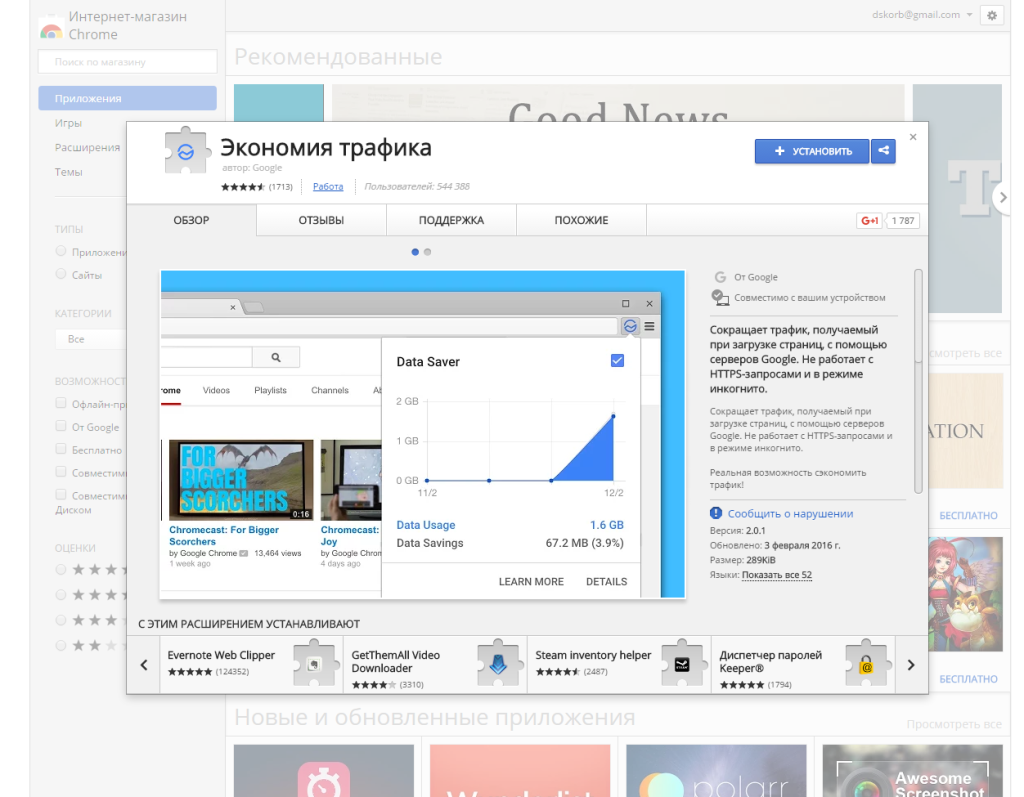Click the hamburger menu in the screenshot
The height and width of the screenshot is (797, 1024).
(x=649, y=326)
